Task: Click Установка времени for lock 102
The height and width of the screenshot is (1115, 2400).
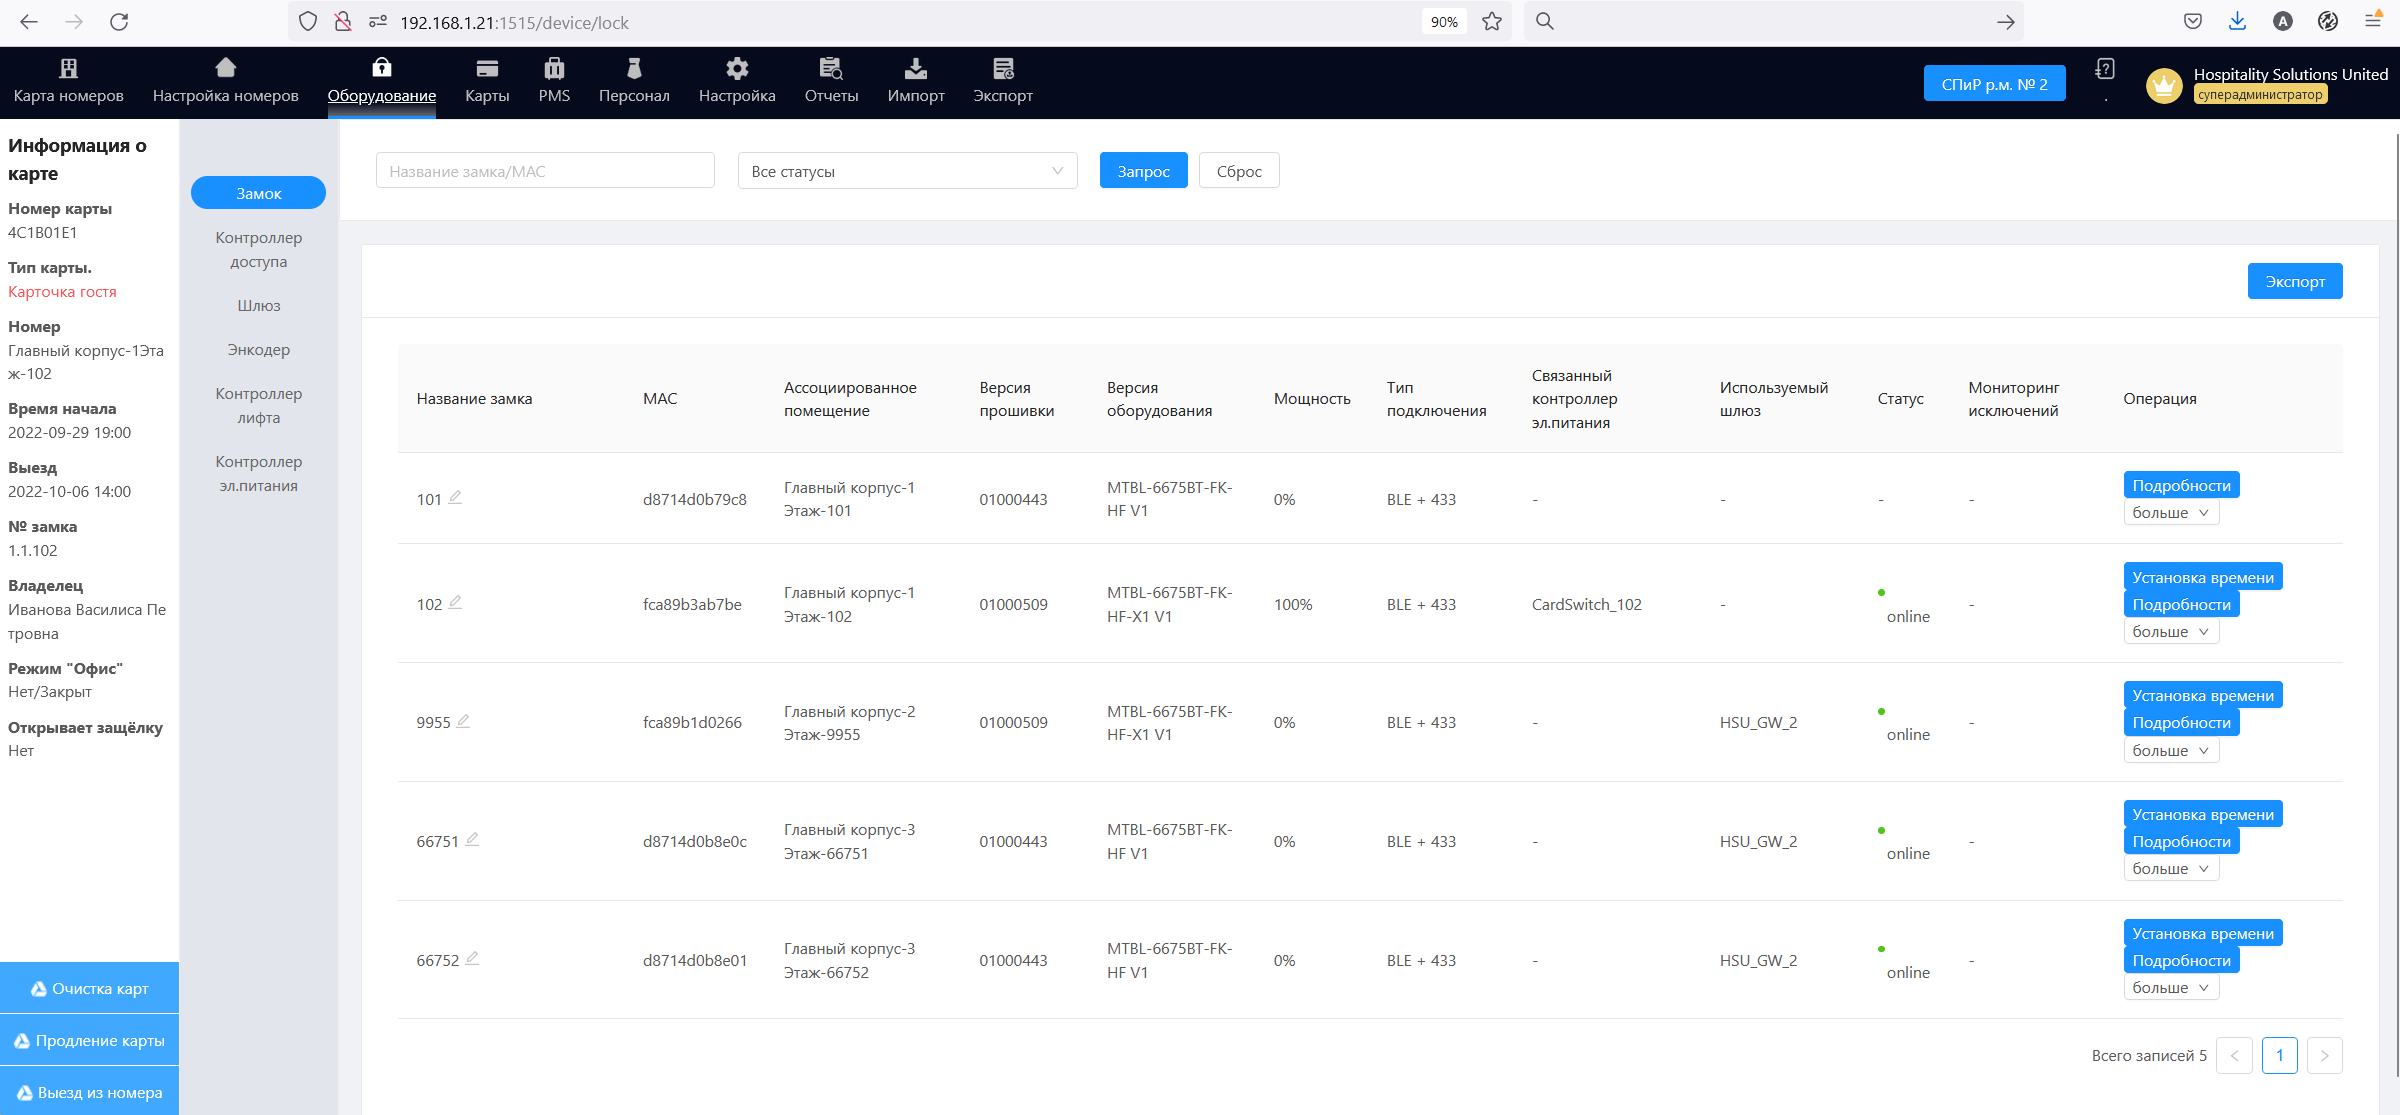Action: point(2202,578)
